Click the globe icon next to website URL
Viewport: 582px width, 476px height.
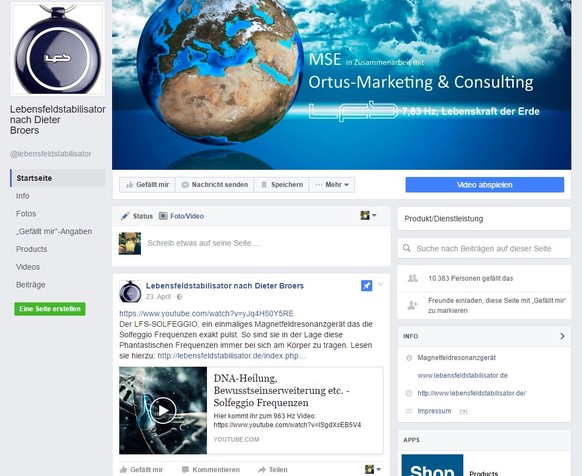point(409,393)
